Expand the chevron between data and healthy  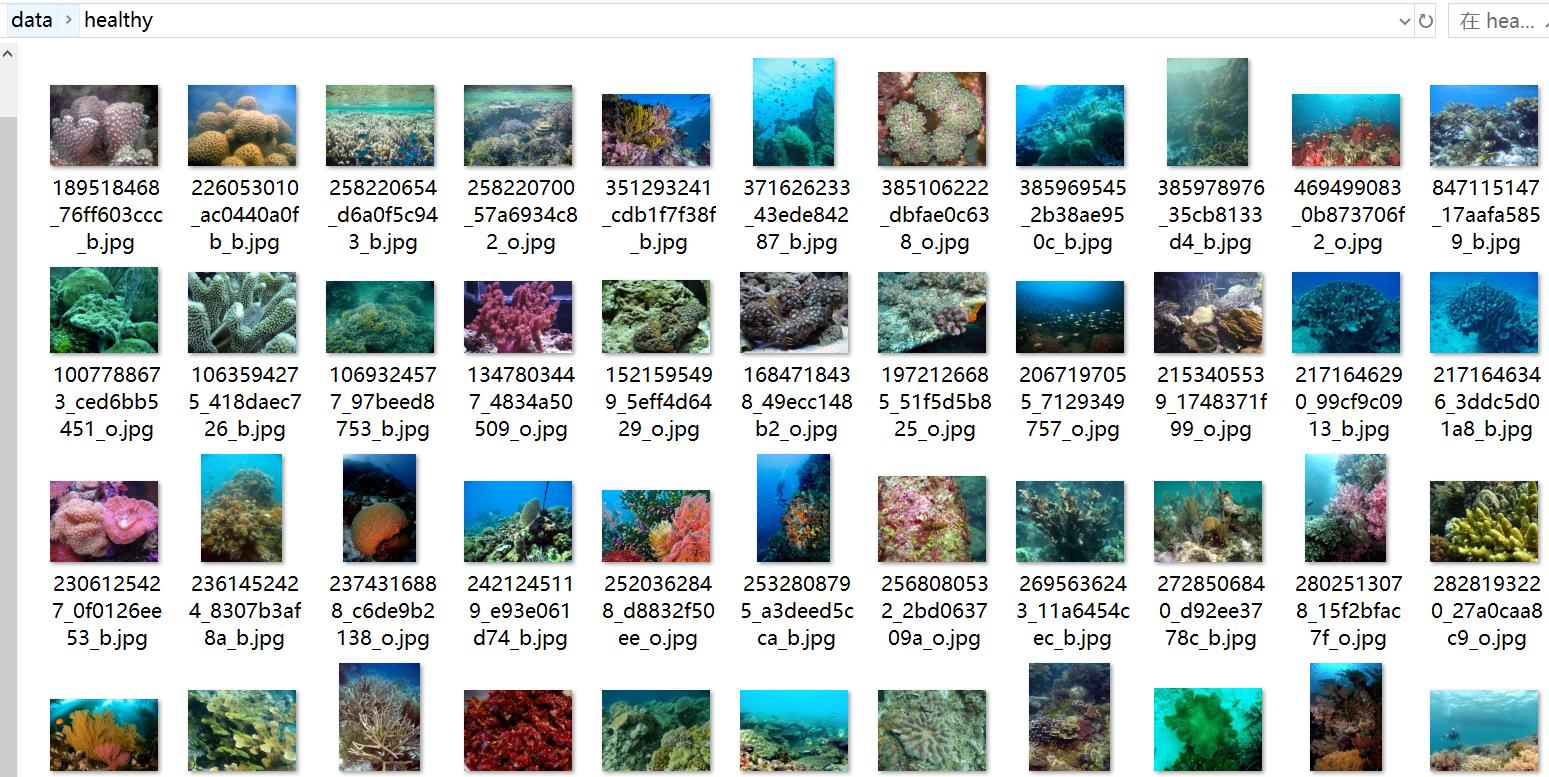67,20
